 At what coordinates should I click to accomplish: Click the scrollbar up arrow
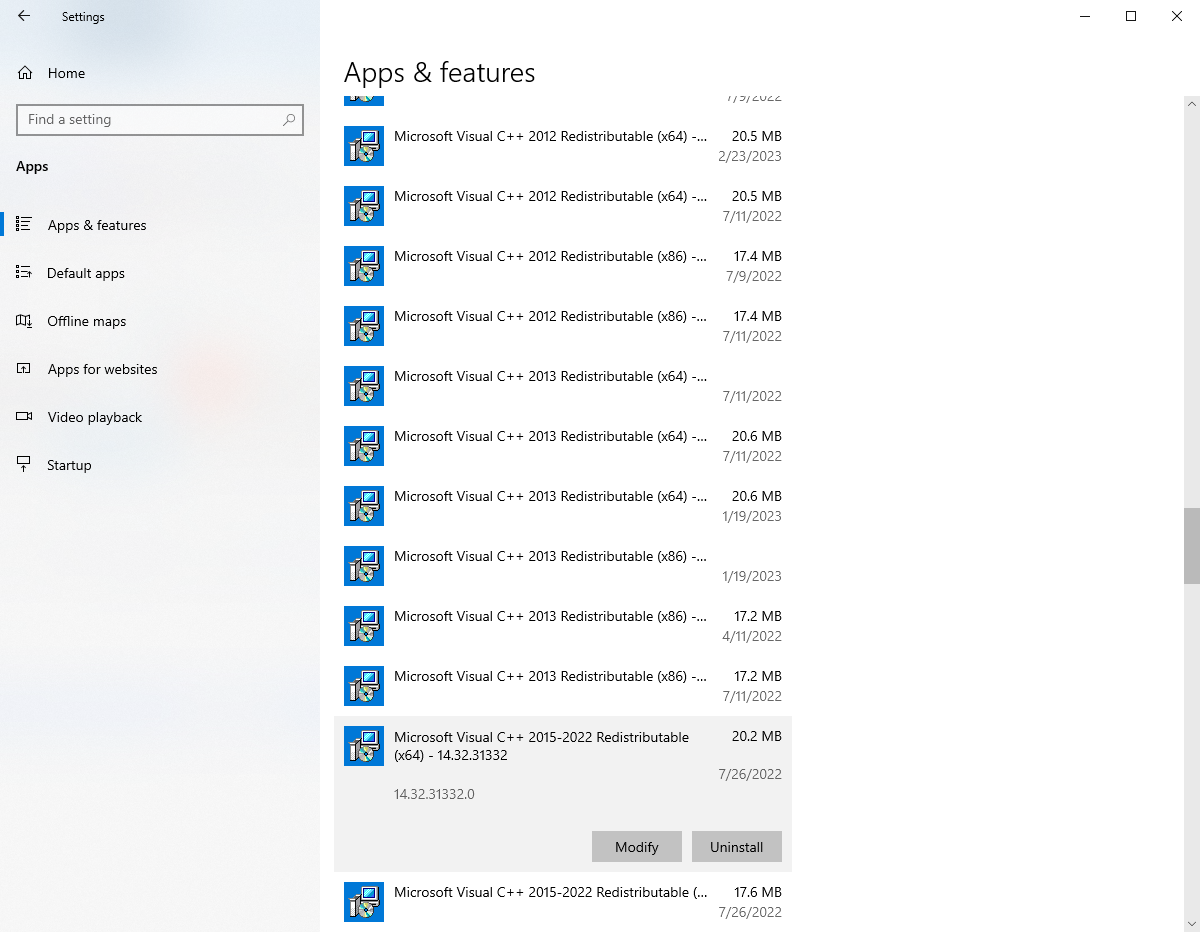pos(1192,102)
